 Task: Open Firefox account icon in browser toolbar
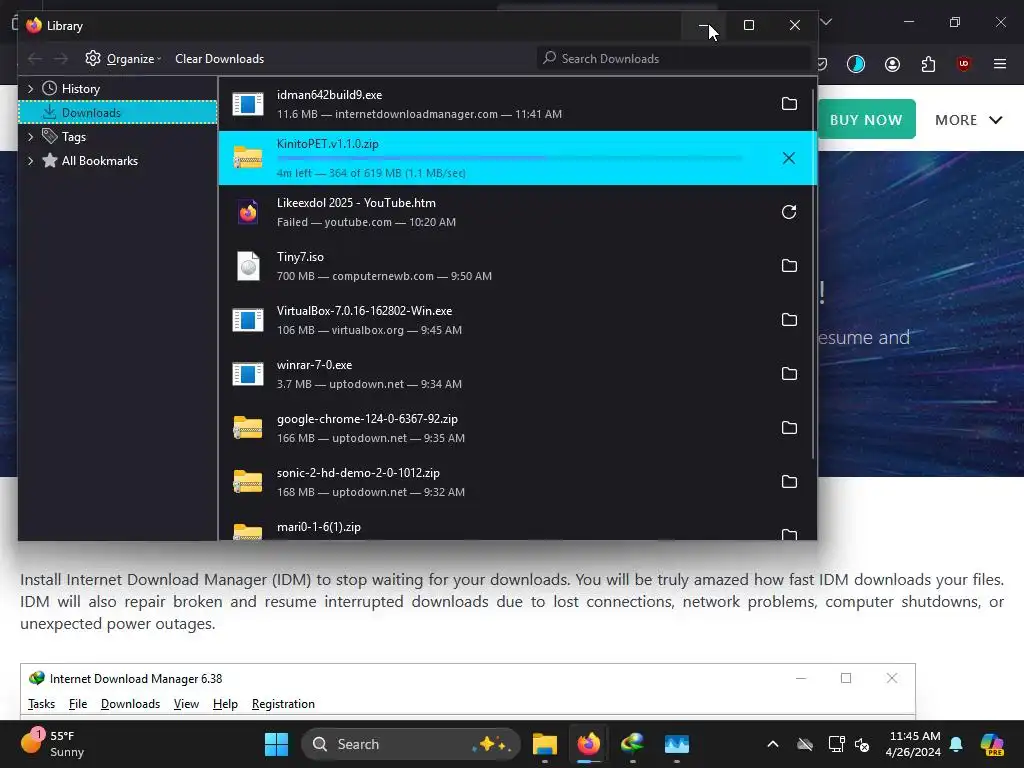click(x=892, y=64)
